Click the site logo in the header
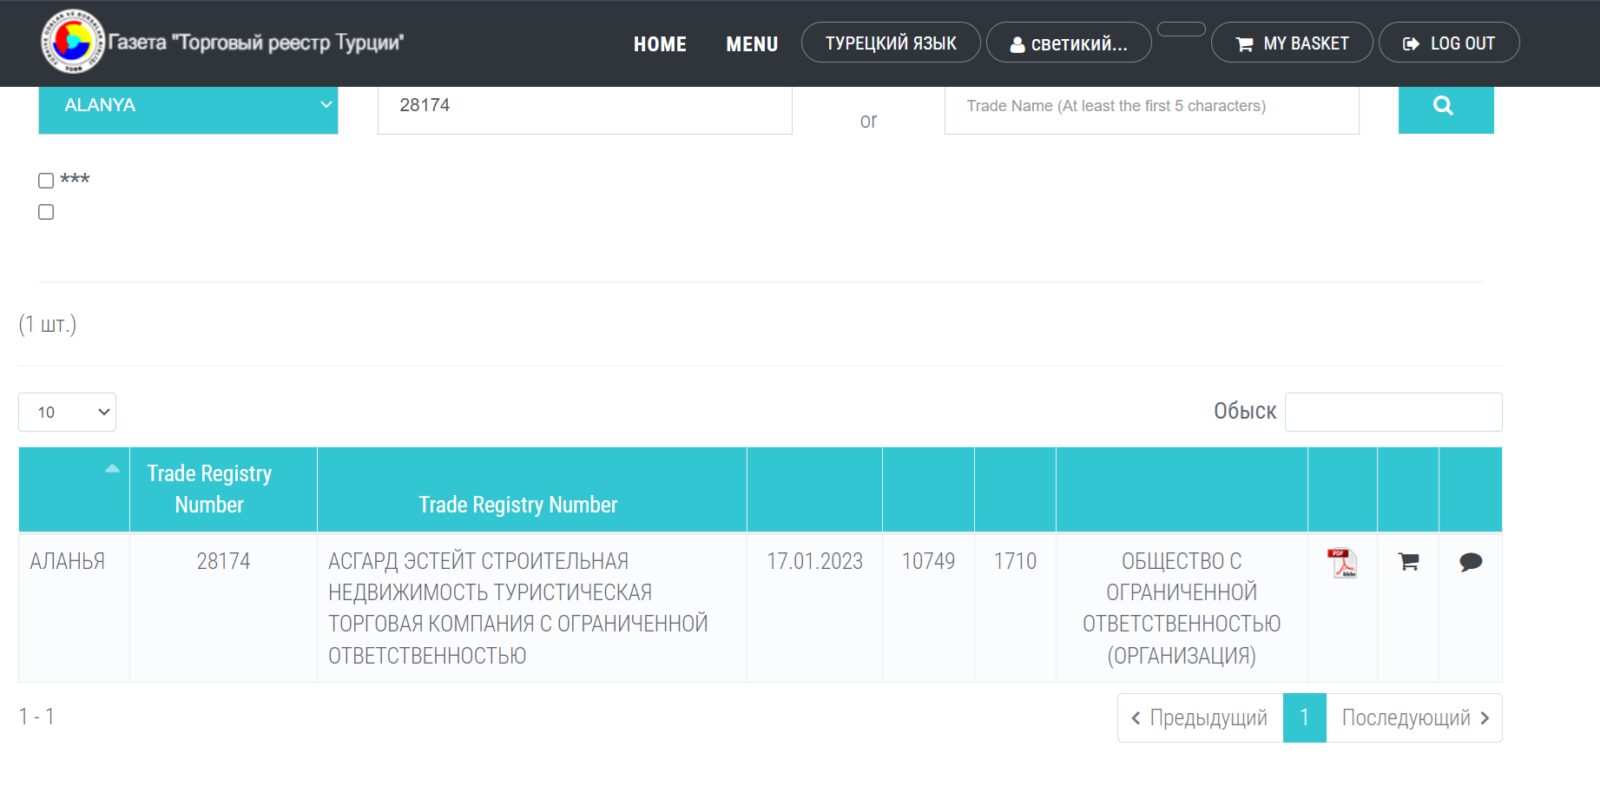 pyautogui.click(x=72, y=42)
